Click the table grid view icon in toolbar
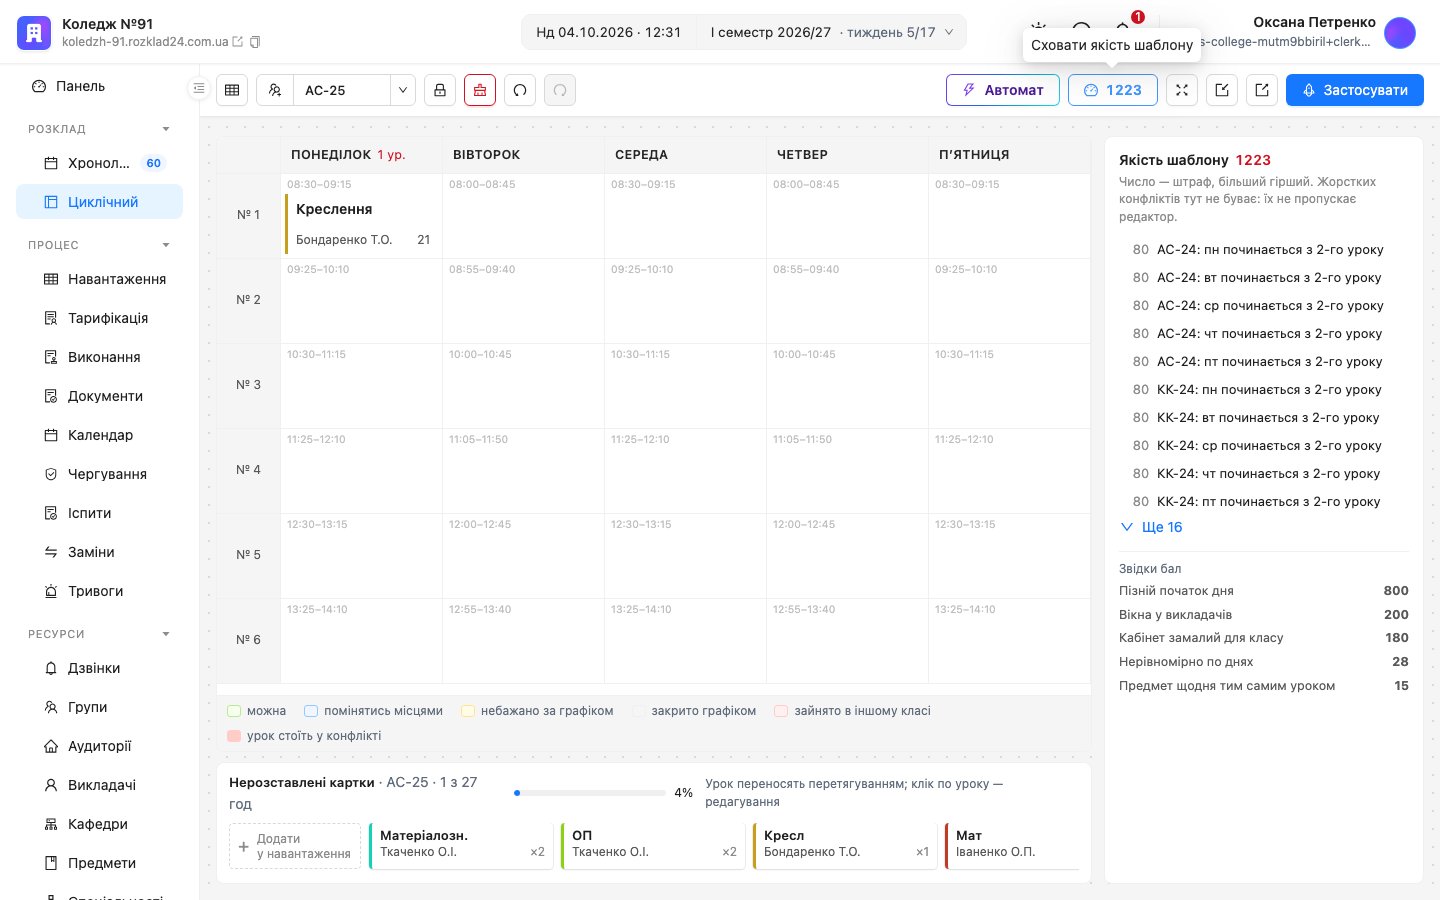Viewport: 1440px width, 900px height. (232, 90)
